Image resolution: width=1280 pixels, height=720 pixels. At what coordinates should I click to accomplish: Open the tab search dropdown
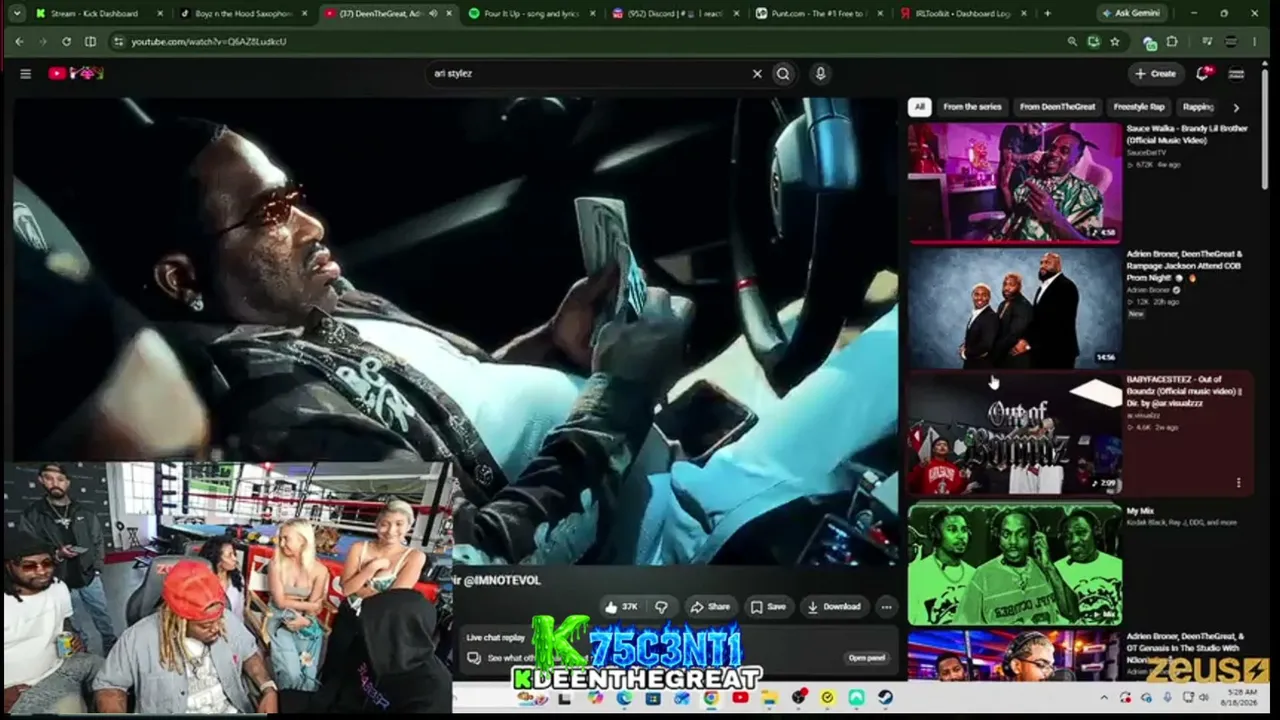[15, 14]
